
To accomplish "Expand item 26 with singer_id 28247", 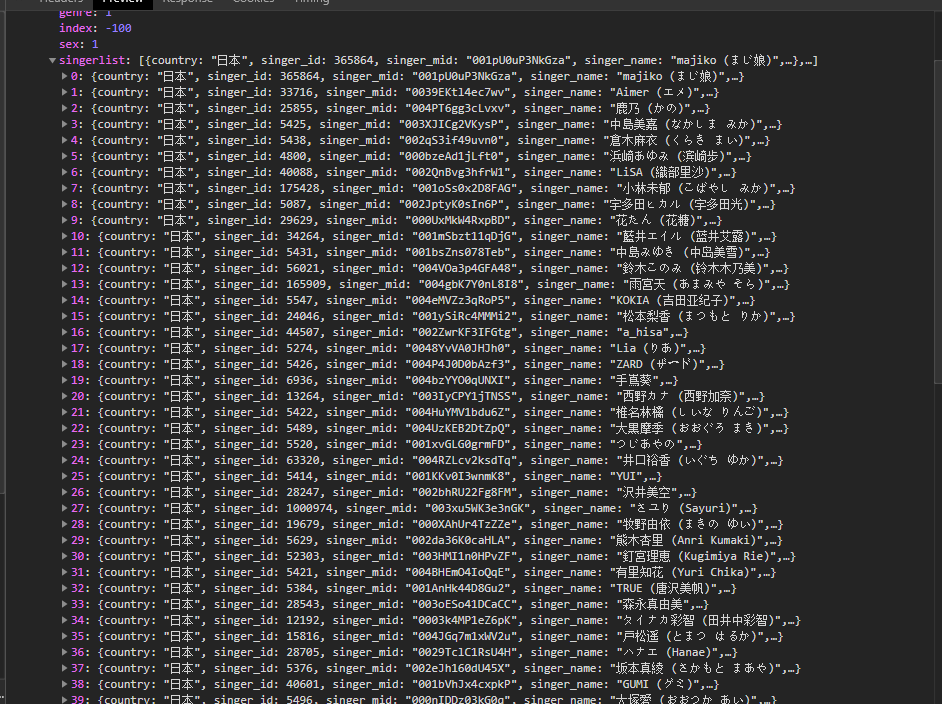I will (x=64, y=493).
